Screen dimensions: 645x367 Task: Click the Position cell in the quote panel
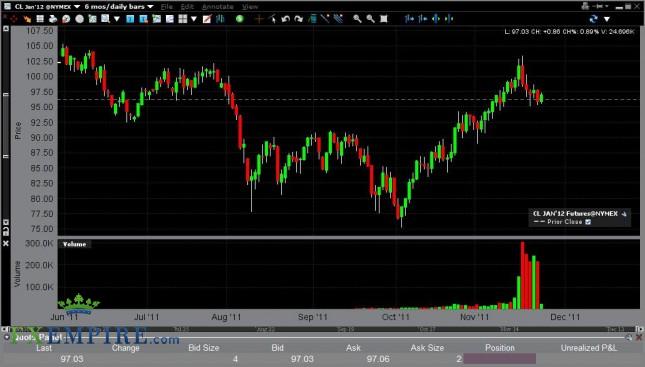[x=499, y=358]
